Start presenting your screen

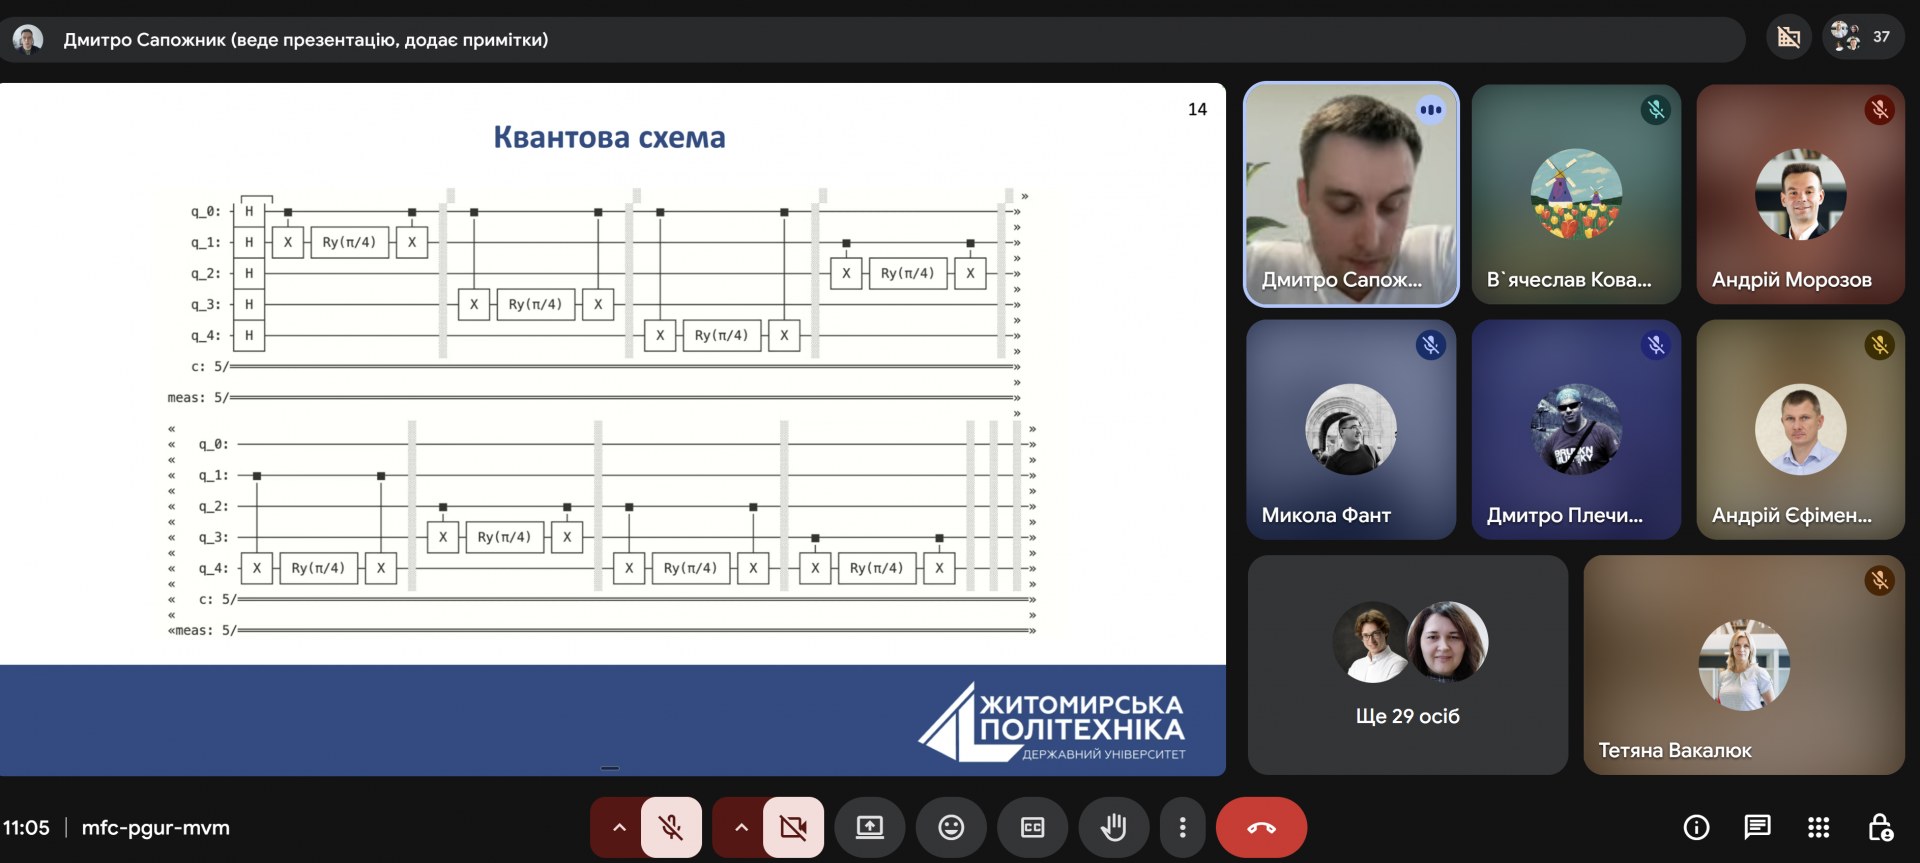tap(870, 827)
